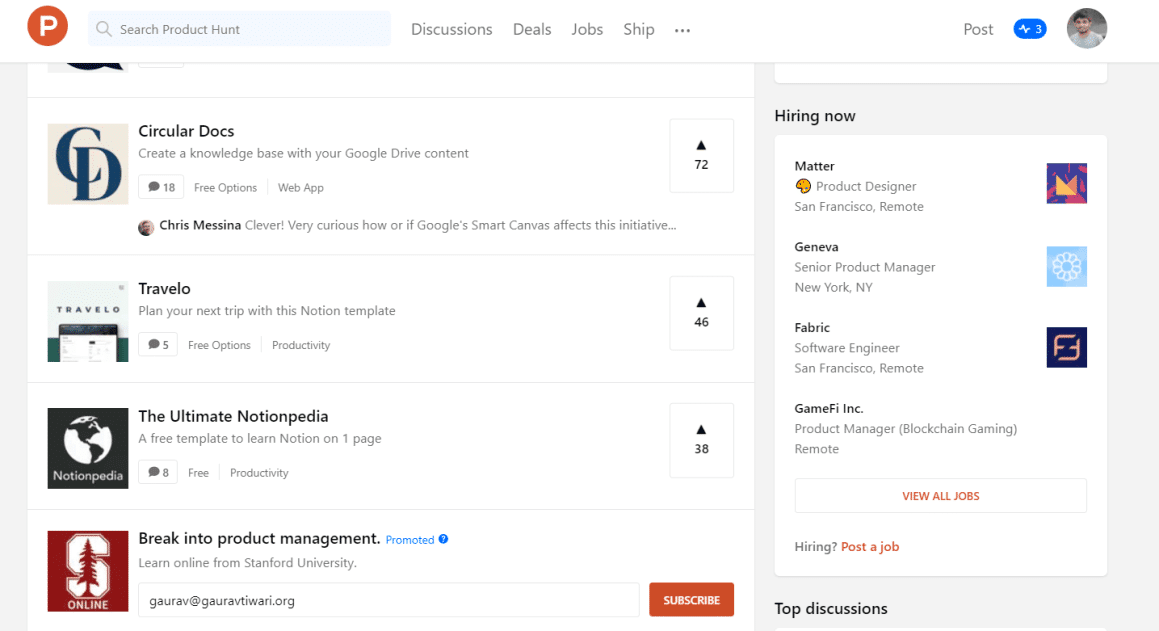Image resolution: width=1159 pixels, height=631 pixels.
Task: Open the Discussions section
Action: point(451,29)
